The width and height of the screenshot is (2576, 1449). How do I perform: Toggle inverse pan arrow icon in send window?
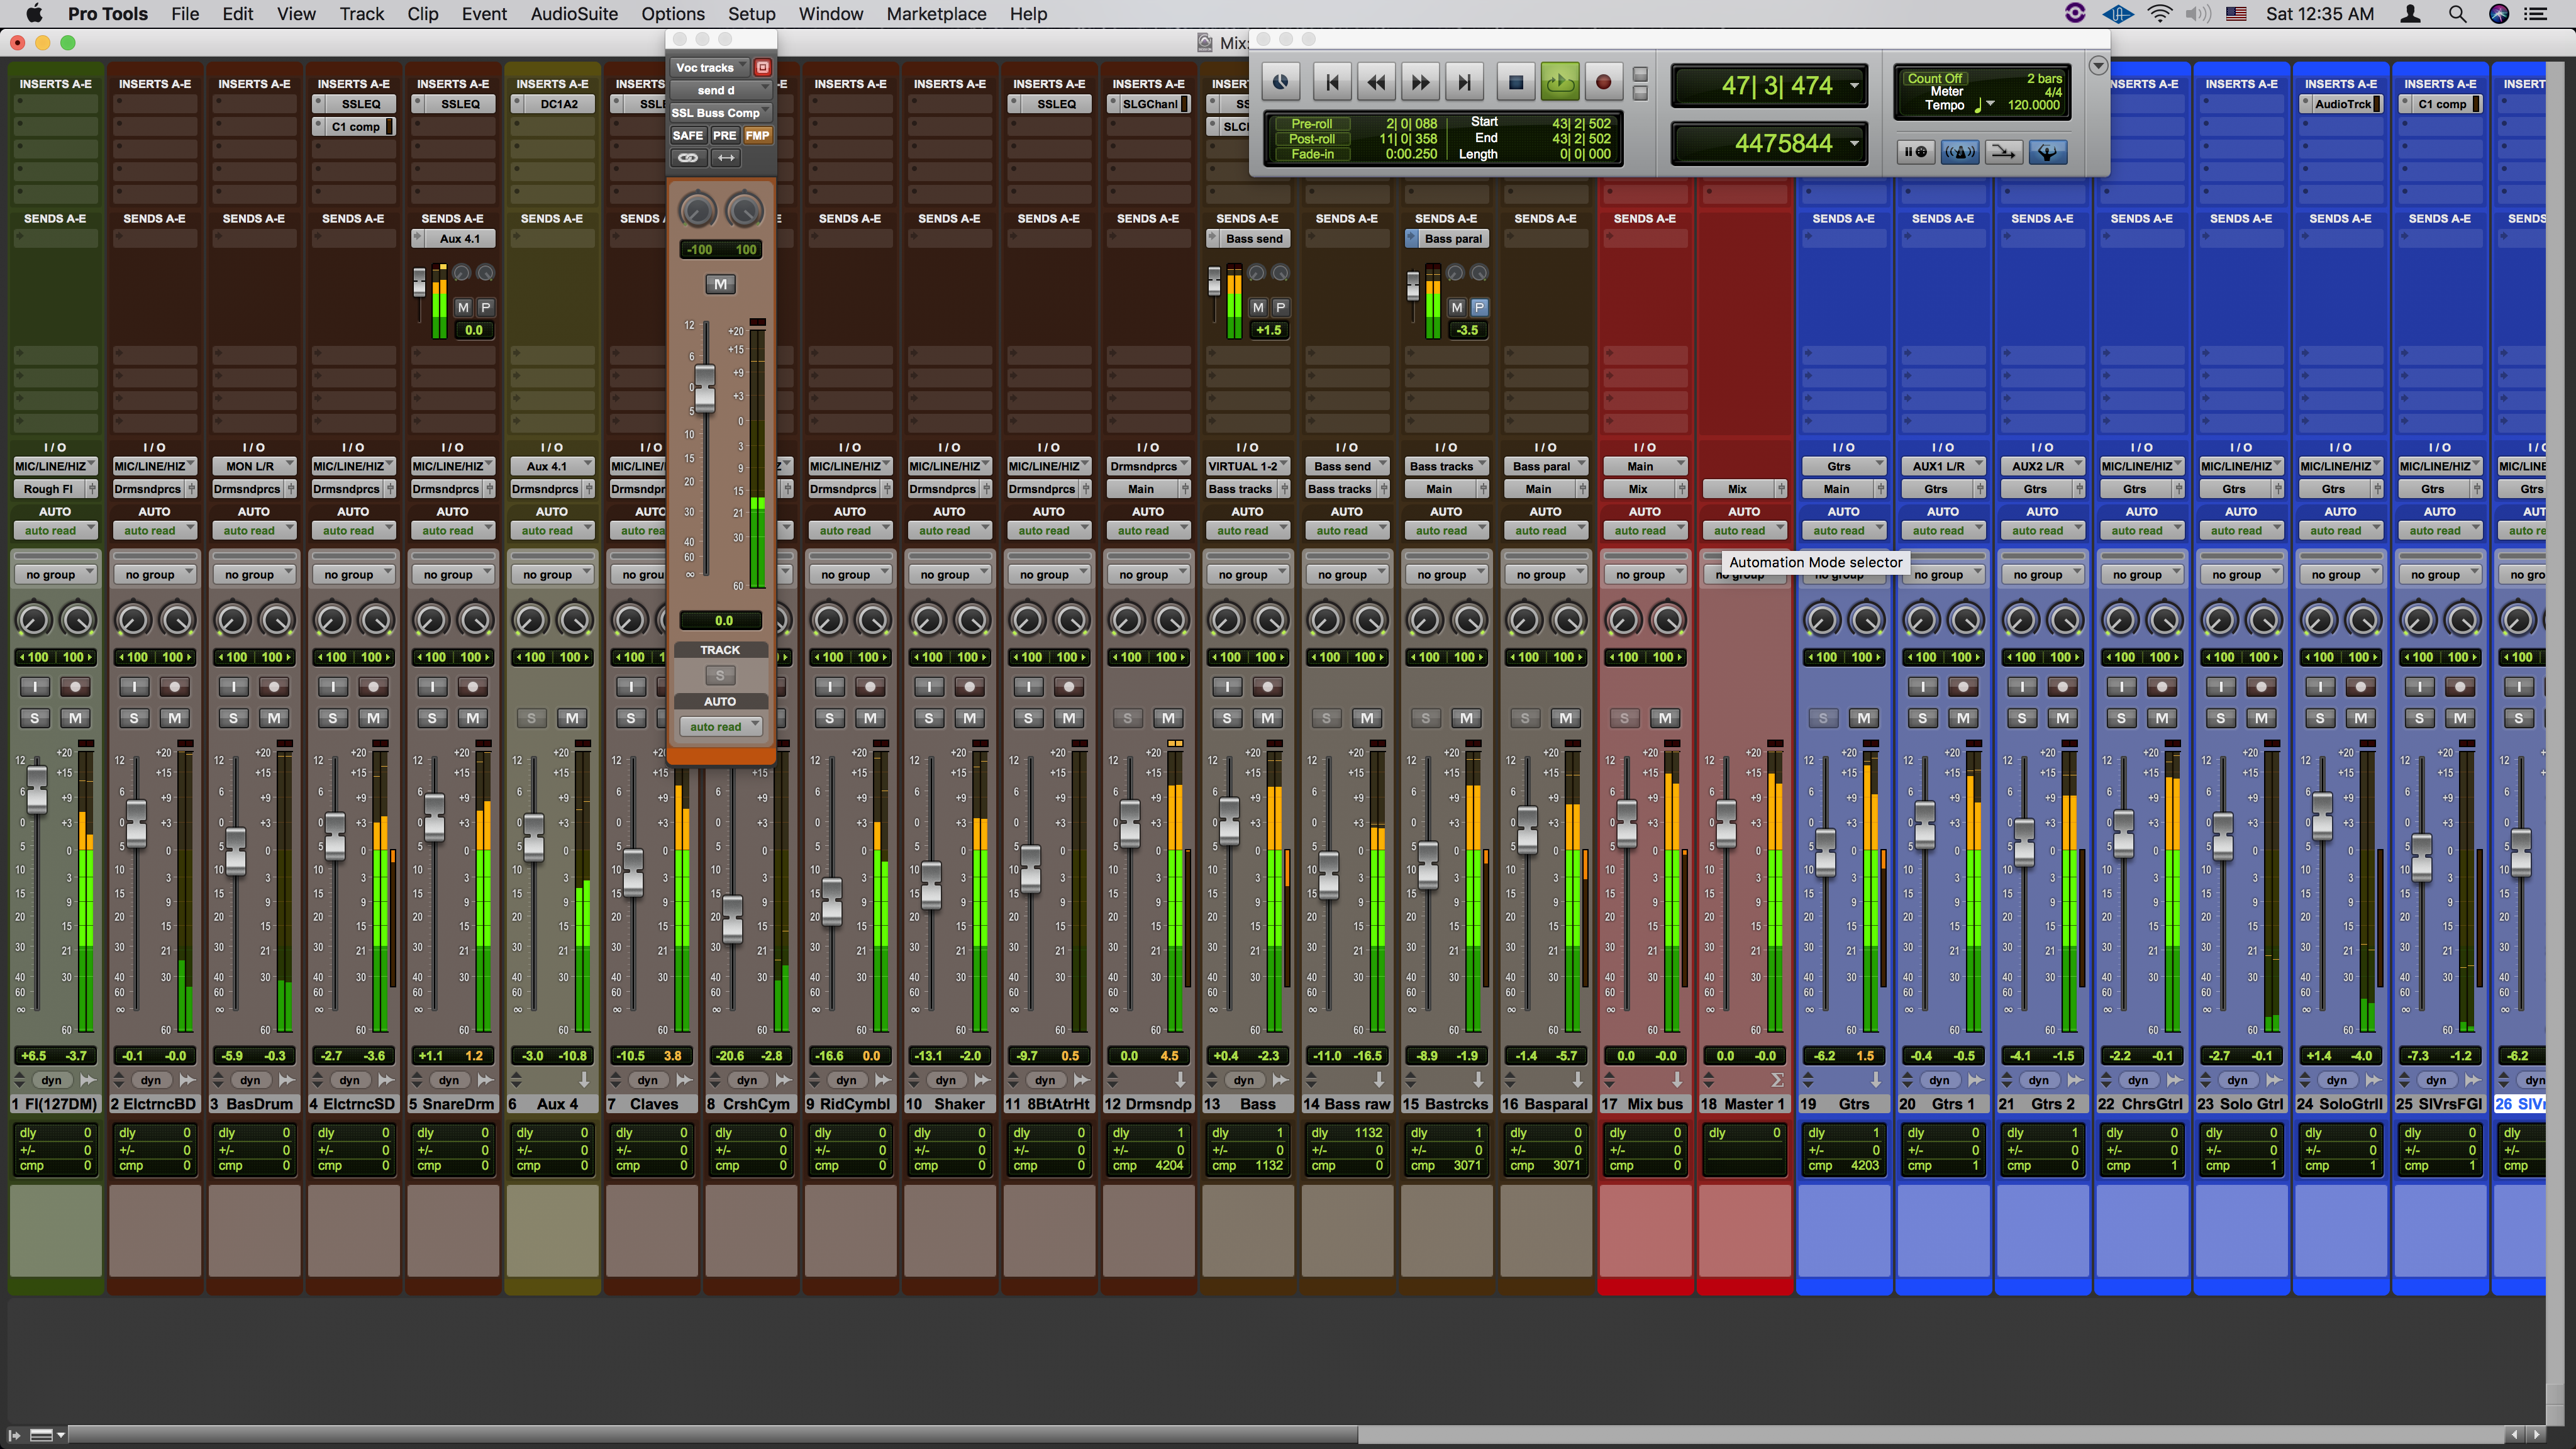[726, 158]
